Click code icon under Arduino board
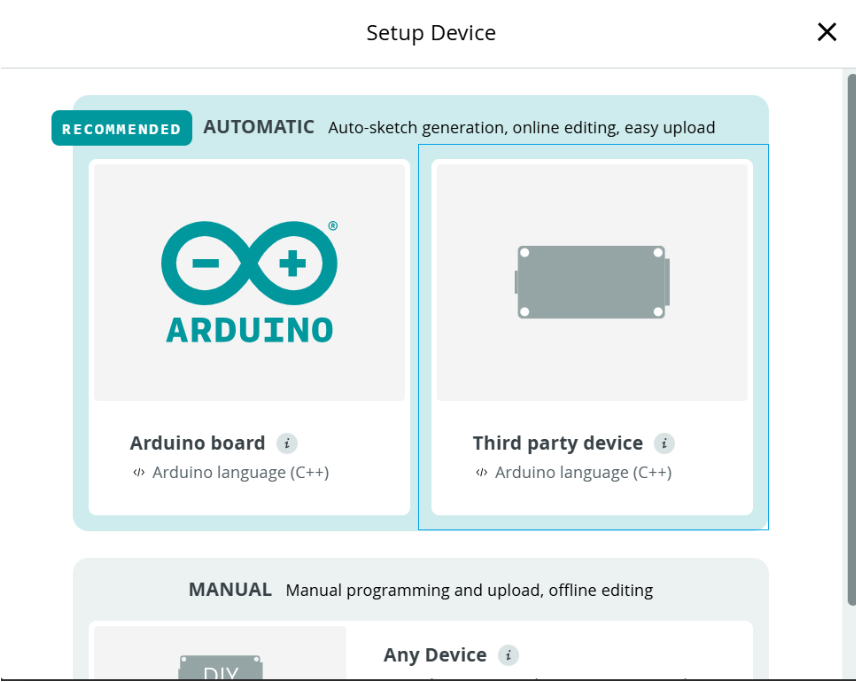Viewport: 856px width, 682px height. click(x=139, y=472)
